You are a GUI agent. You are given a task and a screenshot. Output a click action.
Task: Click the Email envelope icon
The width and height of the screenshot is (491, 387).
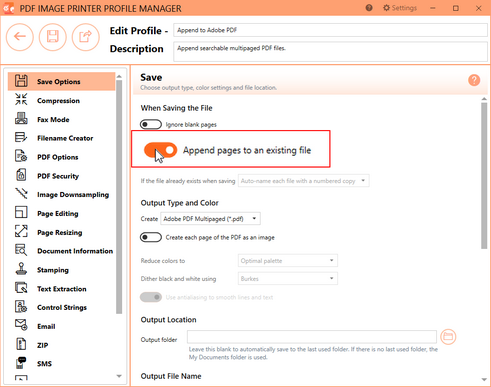pyautogui.click(x=21, y=325)
